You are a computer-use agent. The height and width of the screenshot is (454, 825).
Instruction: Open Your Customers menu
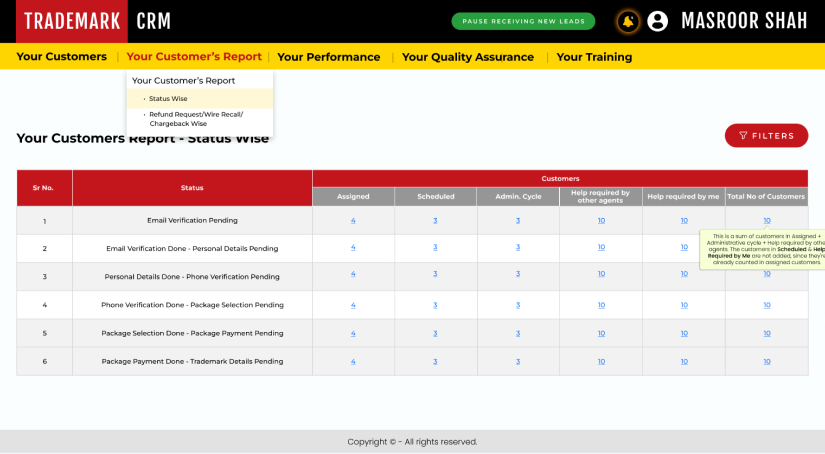pos(61,57)
